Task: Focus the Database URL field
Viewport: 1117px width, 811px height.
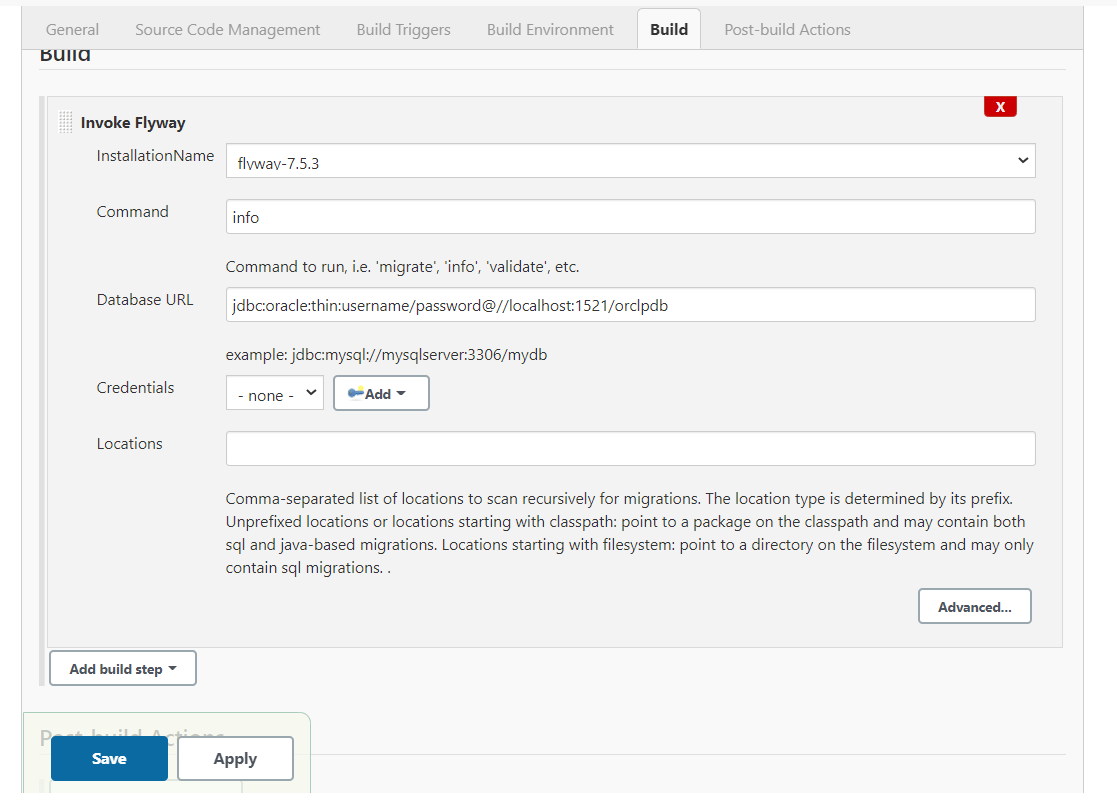Action: pyautogui.click(x=630, y=305)
